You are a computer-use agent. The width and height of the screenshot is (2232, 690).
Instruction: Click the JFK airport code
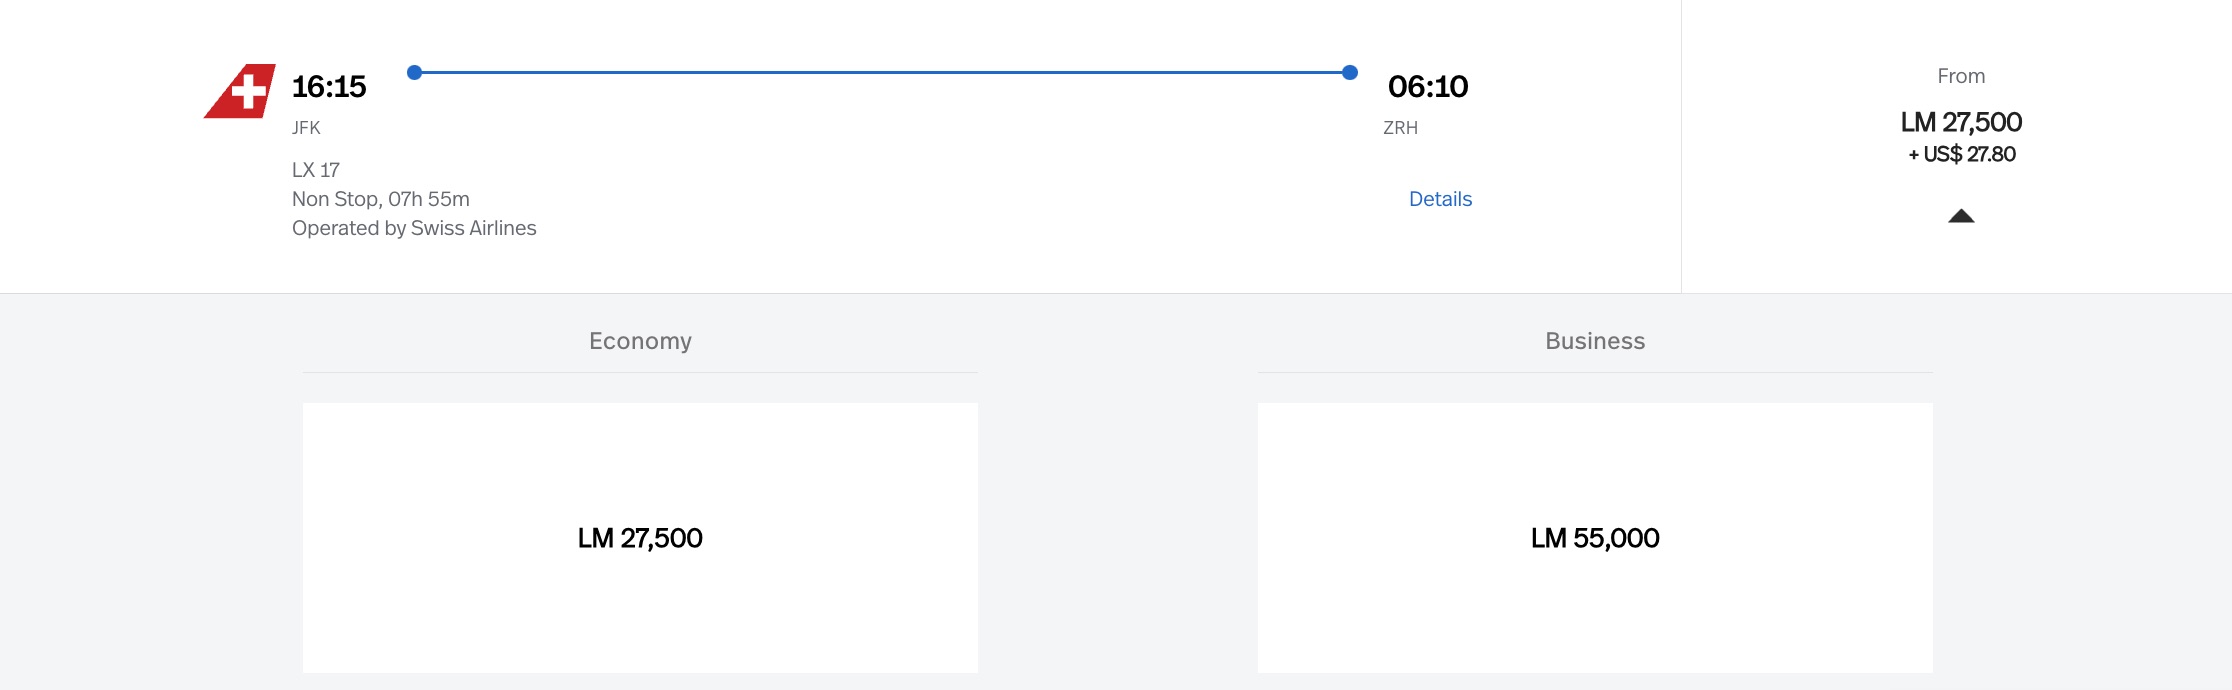coord(306,128)
